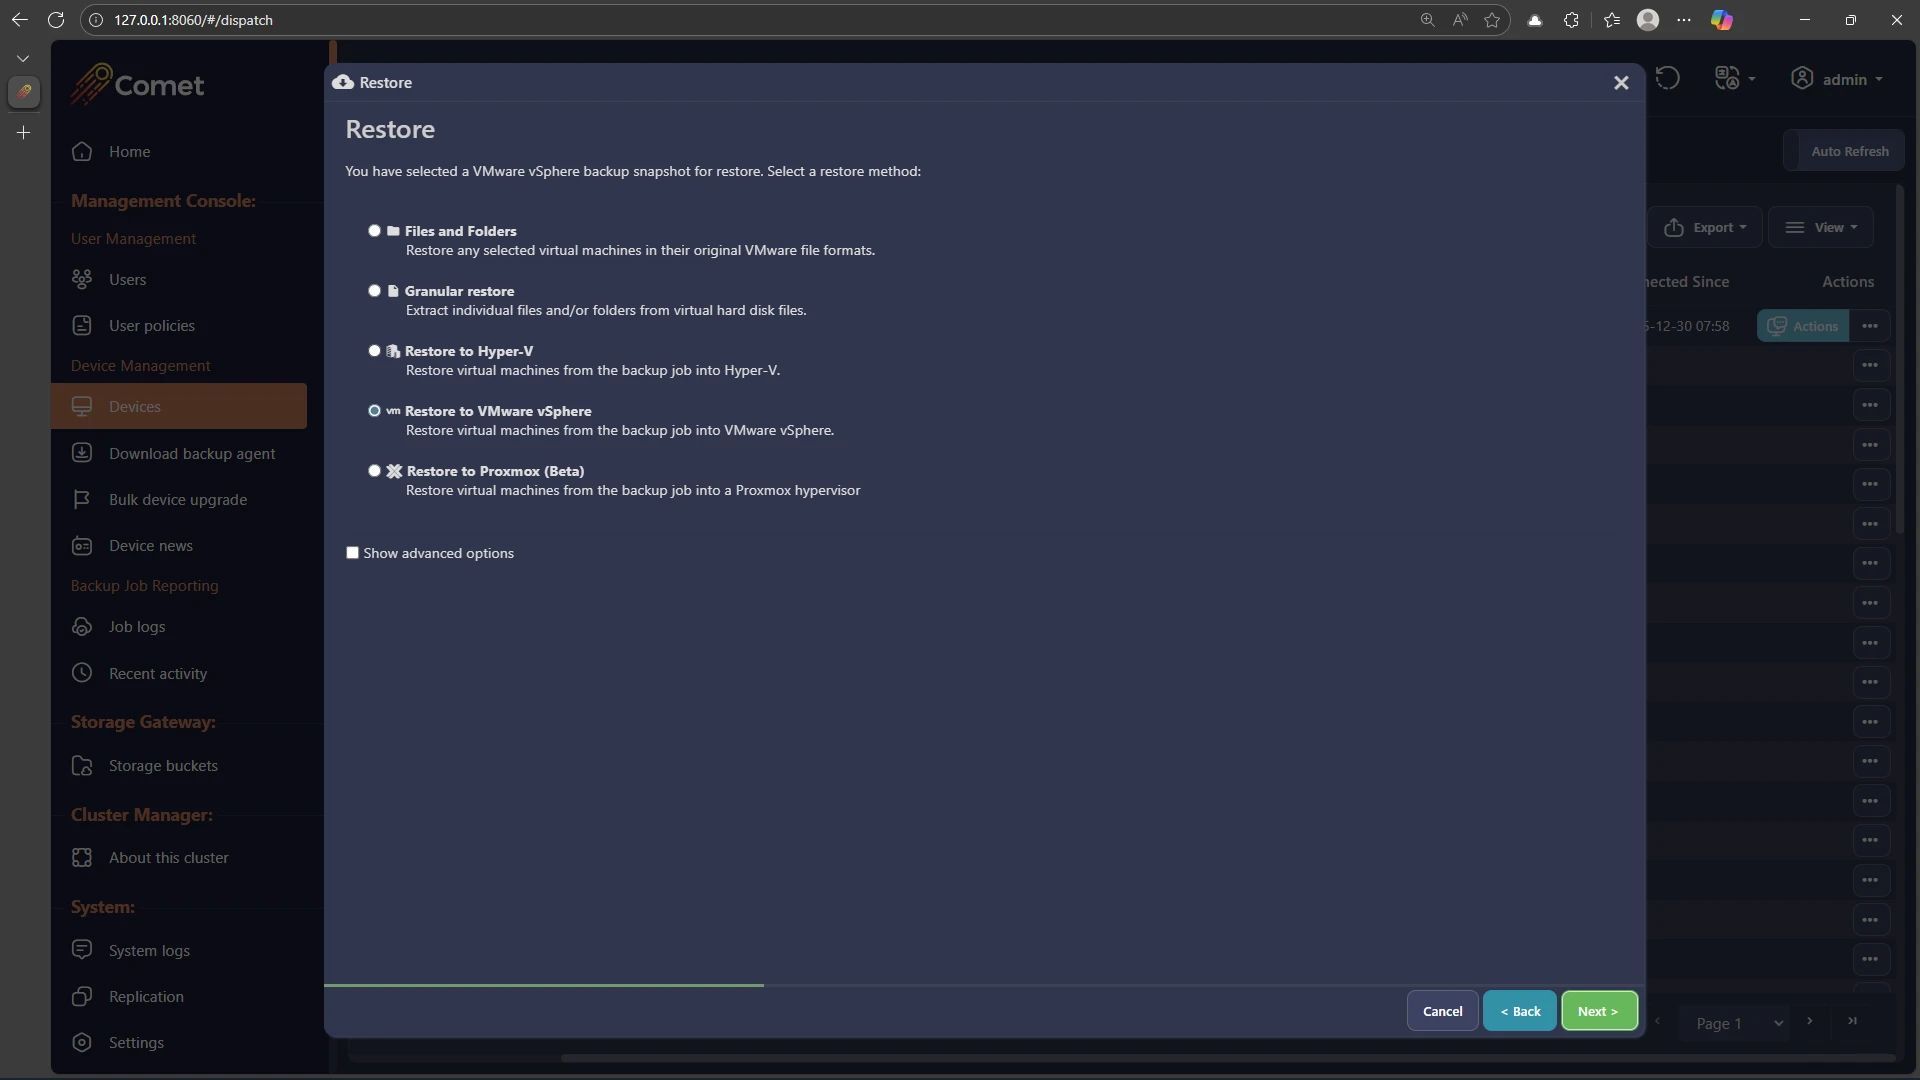Click the Device news icon
1920x1080 pixels.
click(82, 546)
